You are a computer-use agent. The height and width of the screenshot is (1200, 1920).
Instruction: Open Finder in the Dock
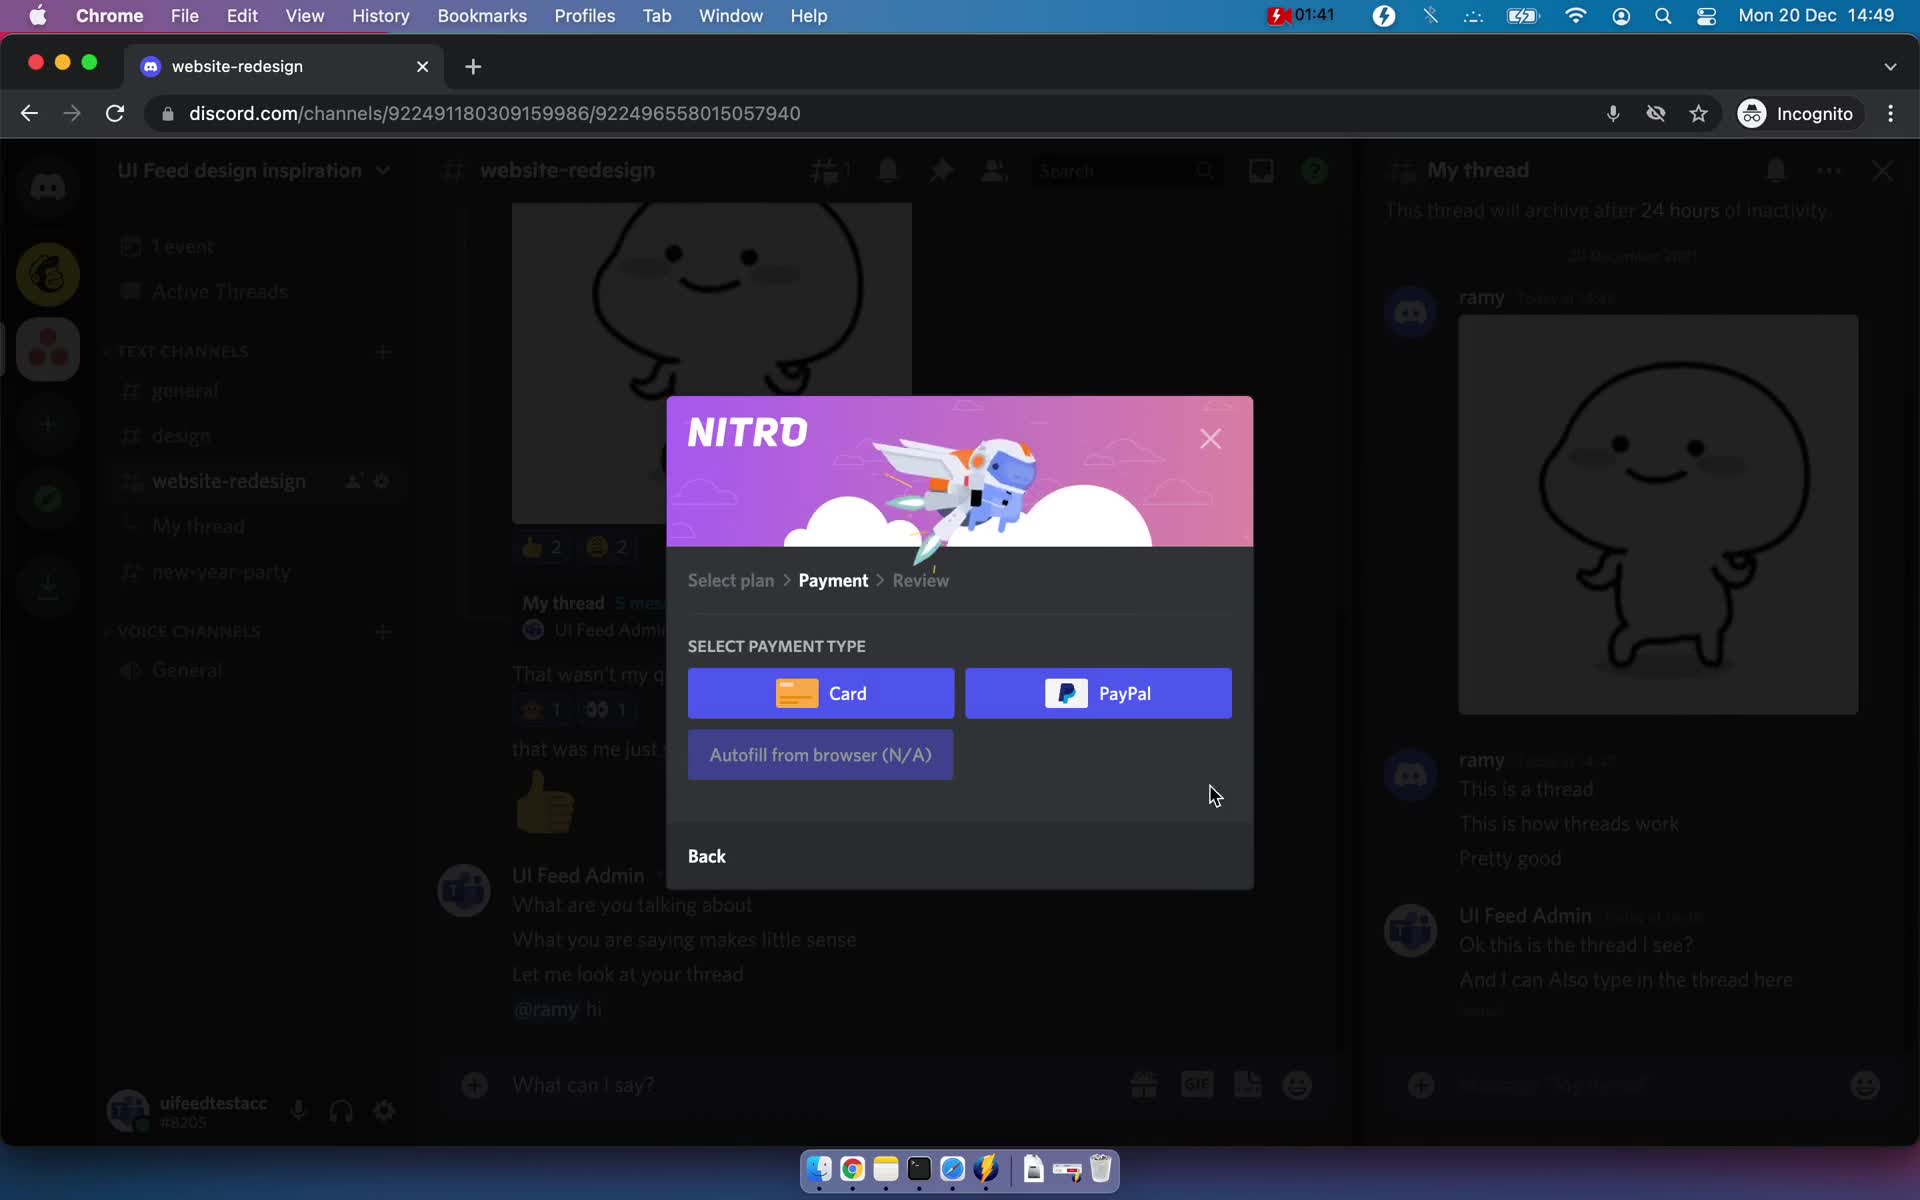coord(819,1168)
